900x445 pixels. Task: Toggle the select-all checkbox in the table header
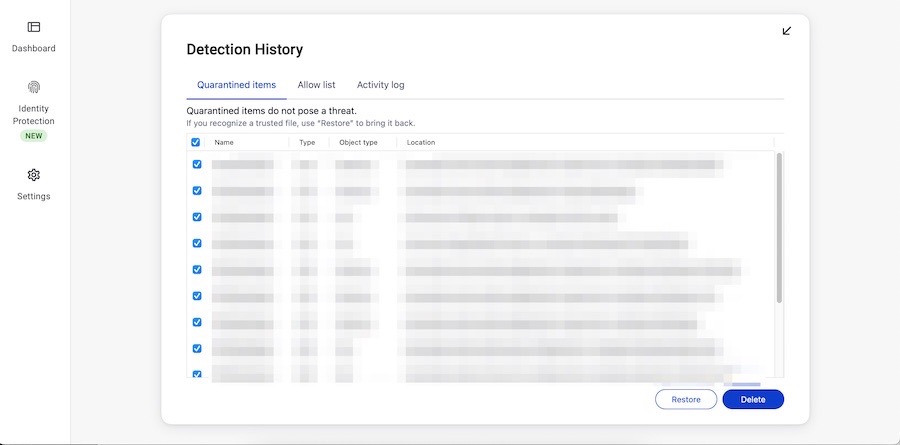(196, 142)
